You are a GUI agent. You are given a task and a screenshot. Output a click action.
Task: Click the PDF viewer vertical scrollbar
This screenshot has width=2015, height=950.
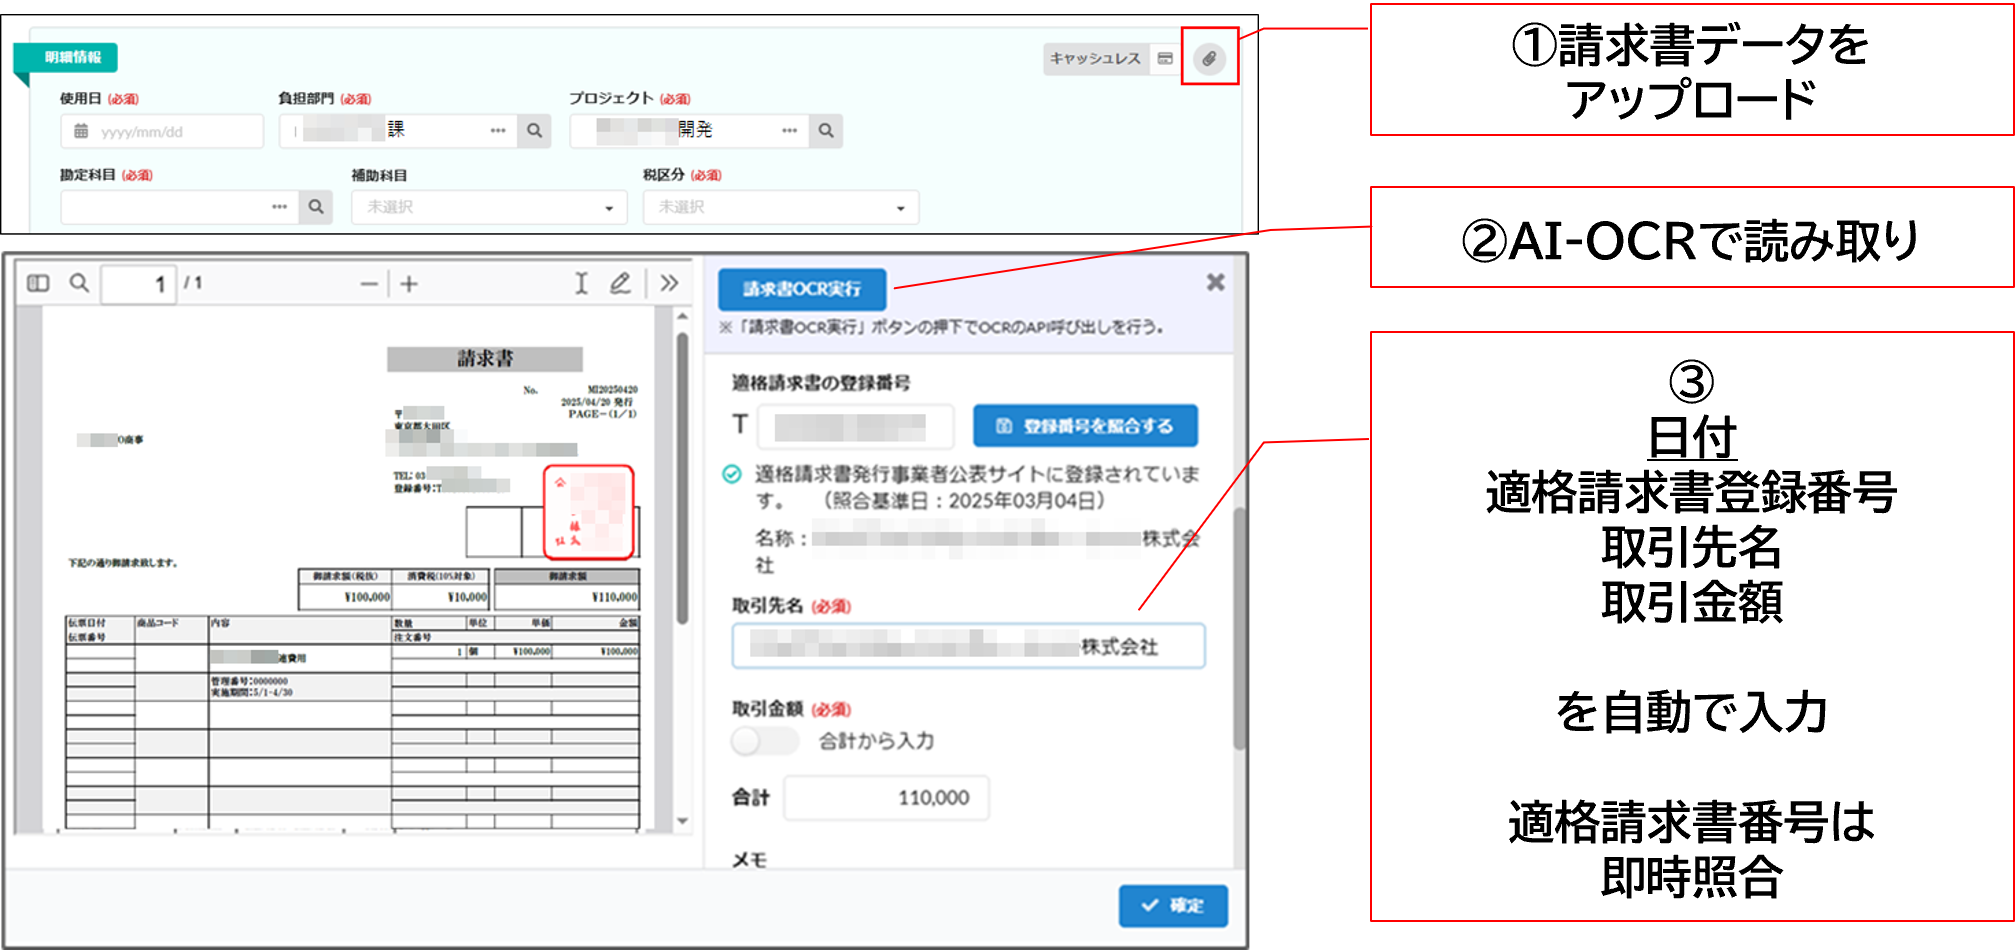[683, 480]
